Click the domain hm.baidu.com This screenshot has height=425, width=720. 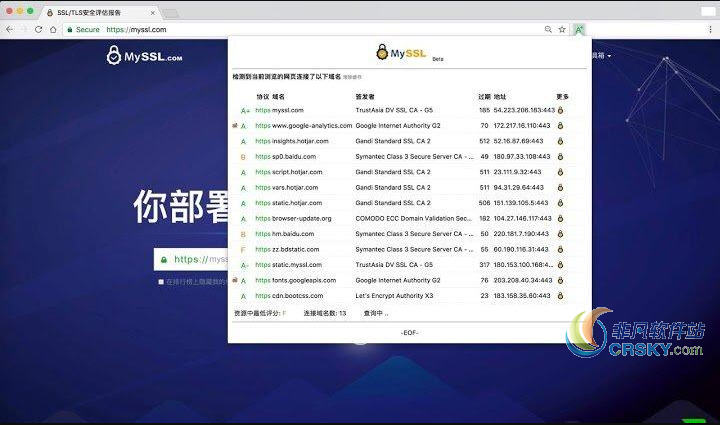(293, 234)
